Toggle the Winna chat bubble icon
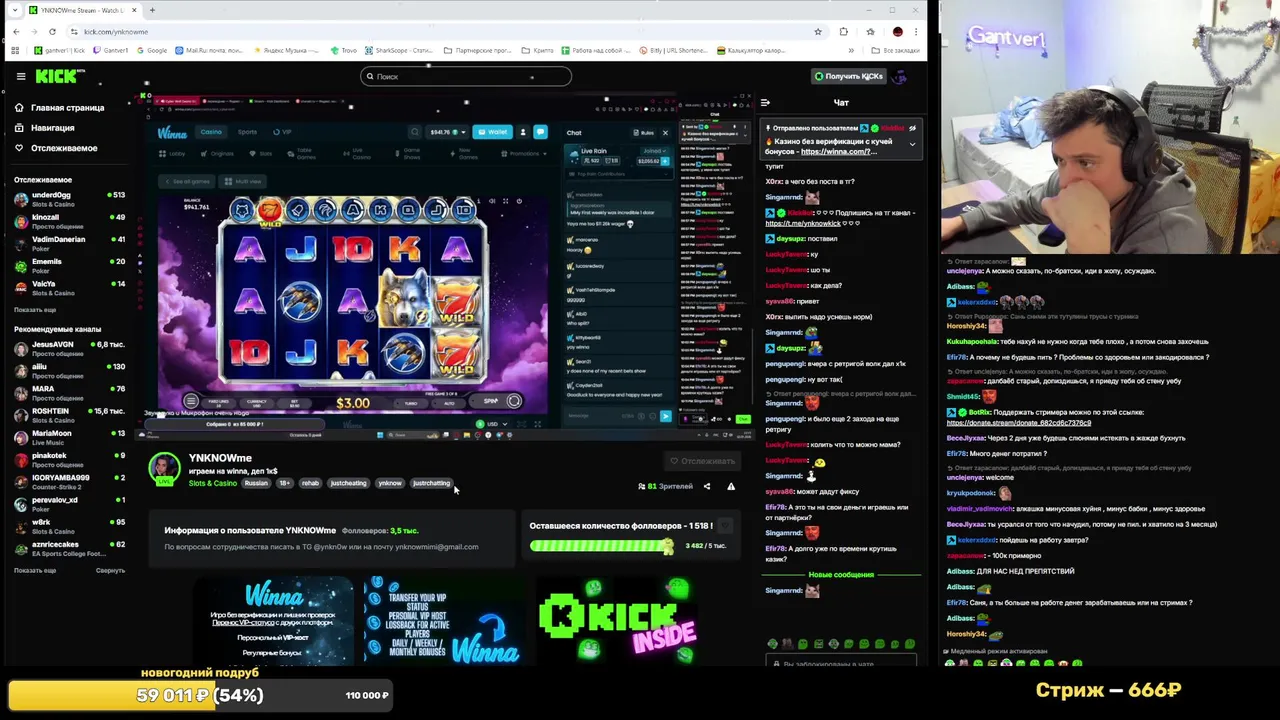The image size is (1280, 720). [540, 132]
